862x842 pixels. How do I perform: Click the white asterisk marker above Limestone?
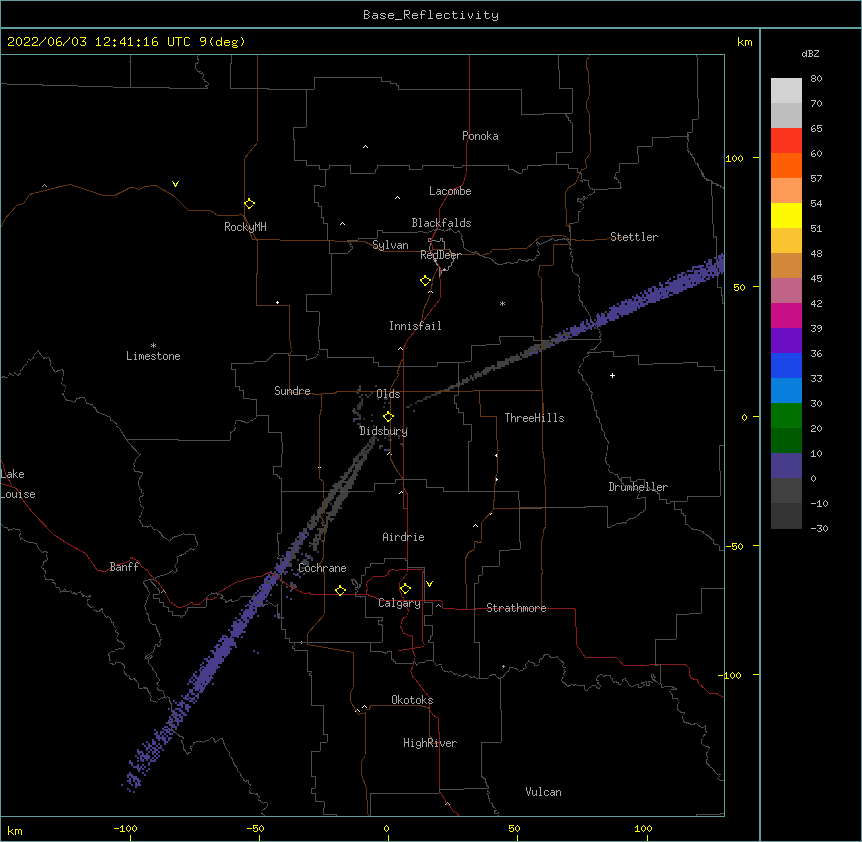coord(153,346)
